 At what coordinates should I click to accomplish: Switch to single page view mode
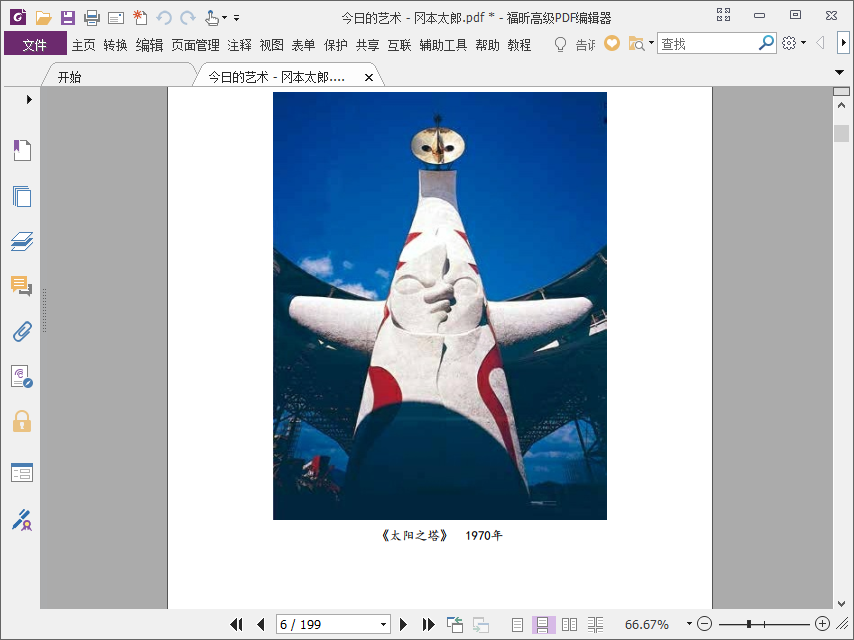pos(517,625)
